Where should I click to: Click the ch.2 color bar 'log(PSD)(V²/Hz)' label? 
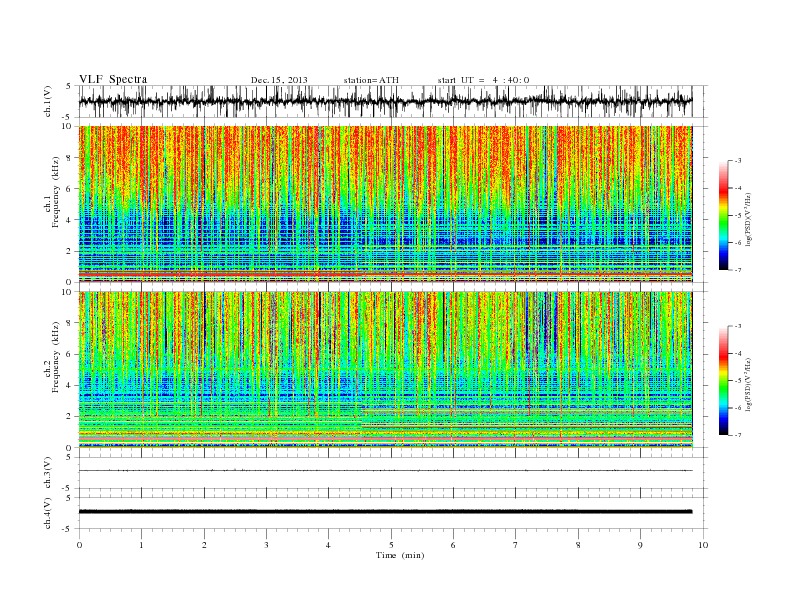click(748, 384)
